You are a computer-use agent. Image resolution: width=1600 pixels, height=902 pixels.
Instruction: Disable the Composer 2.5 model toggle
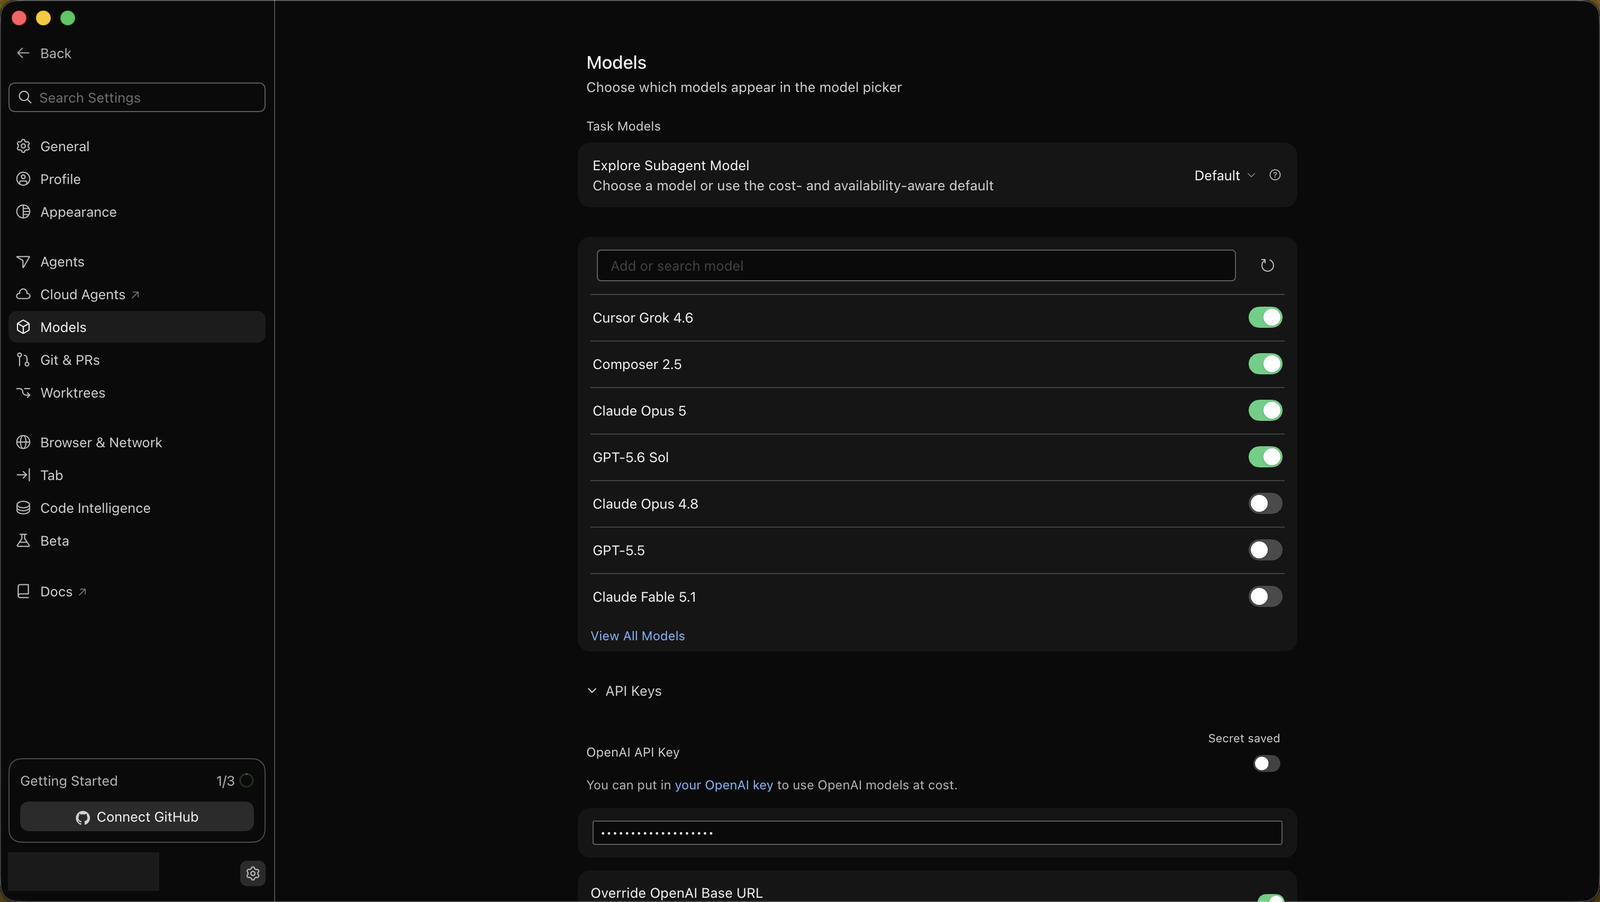pyautogui.click(x=1265, y=364)
